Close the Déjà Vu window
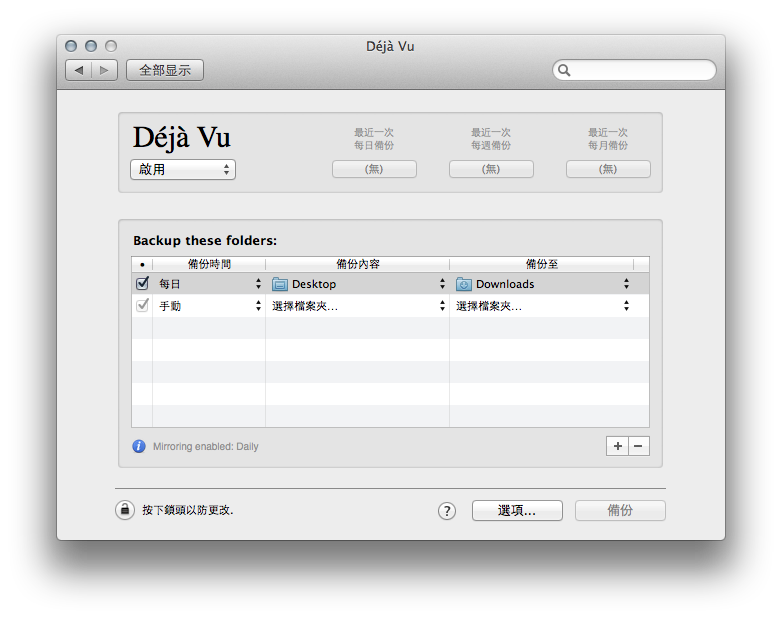Viewport: 782px width, 619px height. click(71, 46)
